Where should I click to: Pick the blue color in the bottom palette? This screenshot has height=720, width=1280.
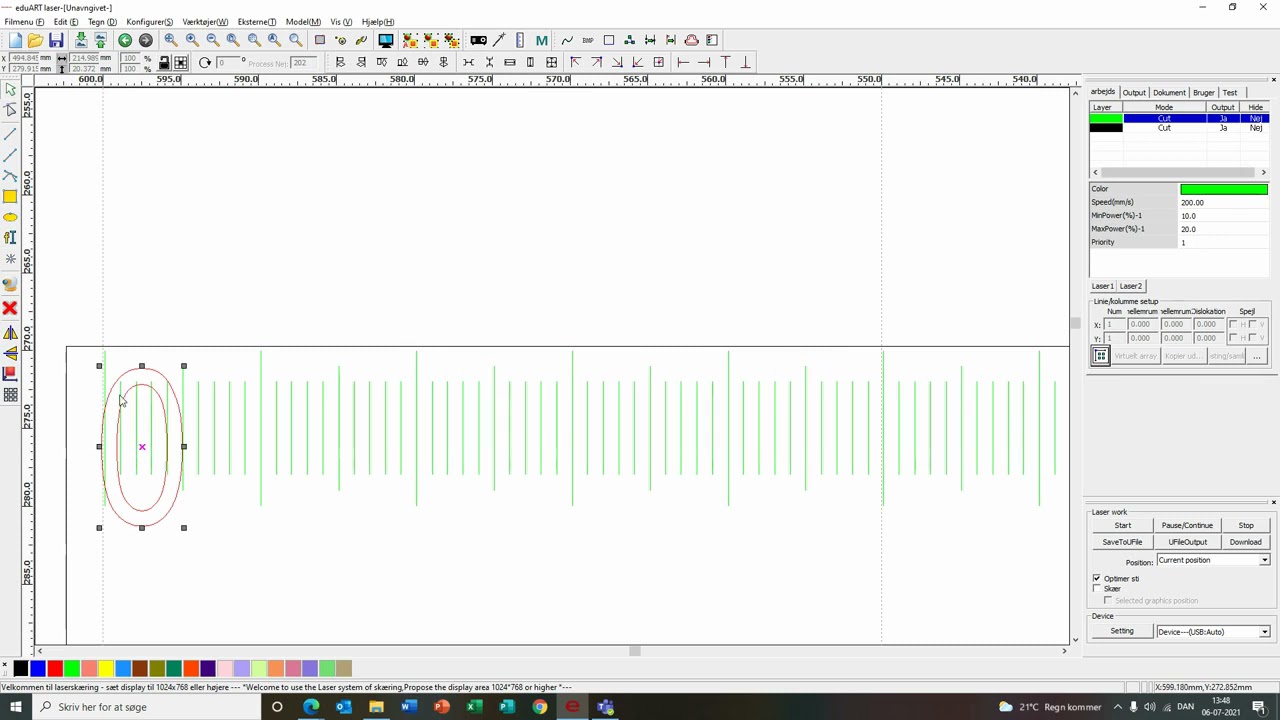[x=38, y=668]
